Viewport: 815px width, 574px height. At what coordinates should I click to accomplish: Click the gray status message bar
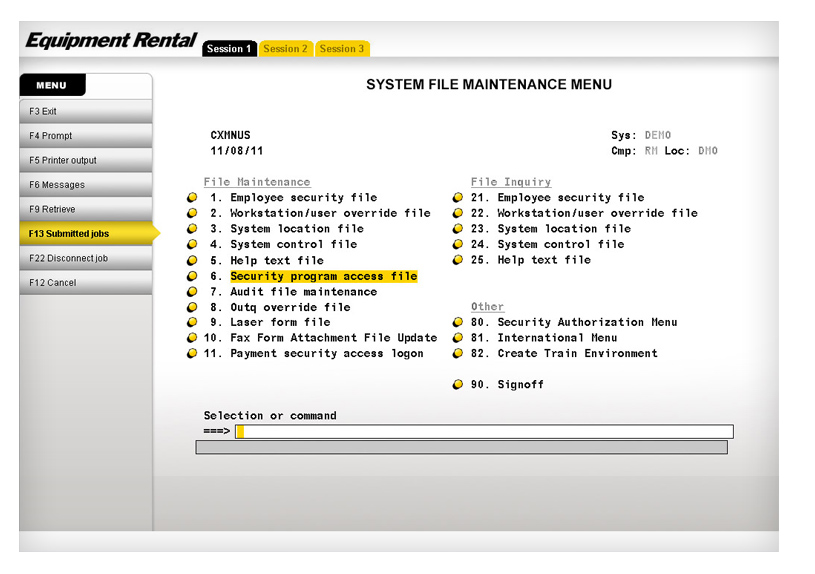[x=462, y=448]
